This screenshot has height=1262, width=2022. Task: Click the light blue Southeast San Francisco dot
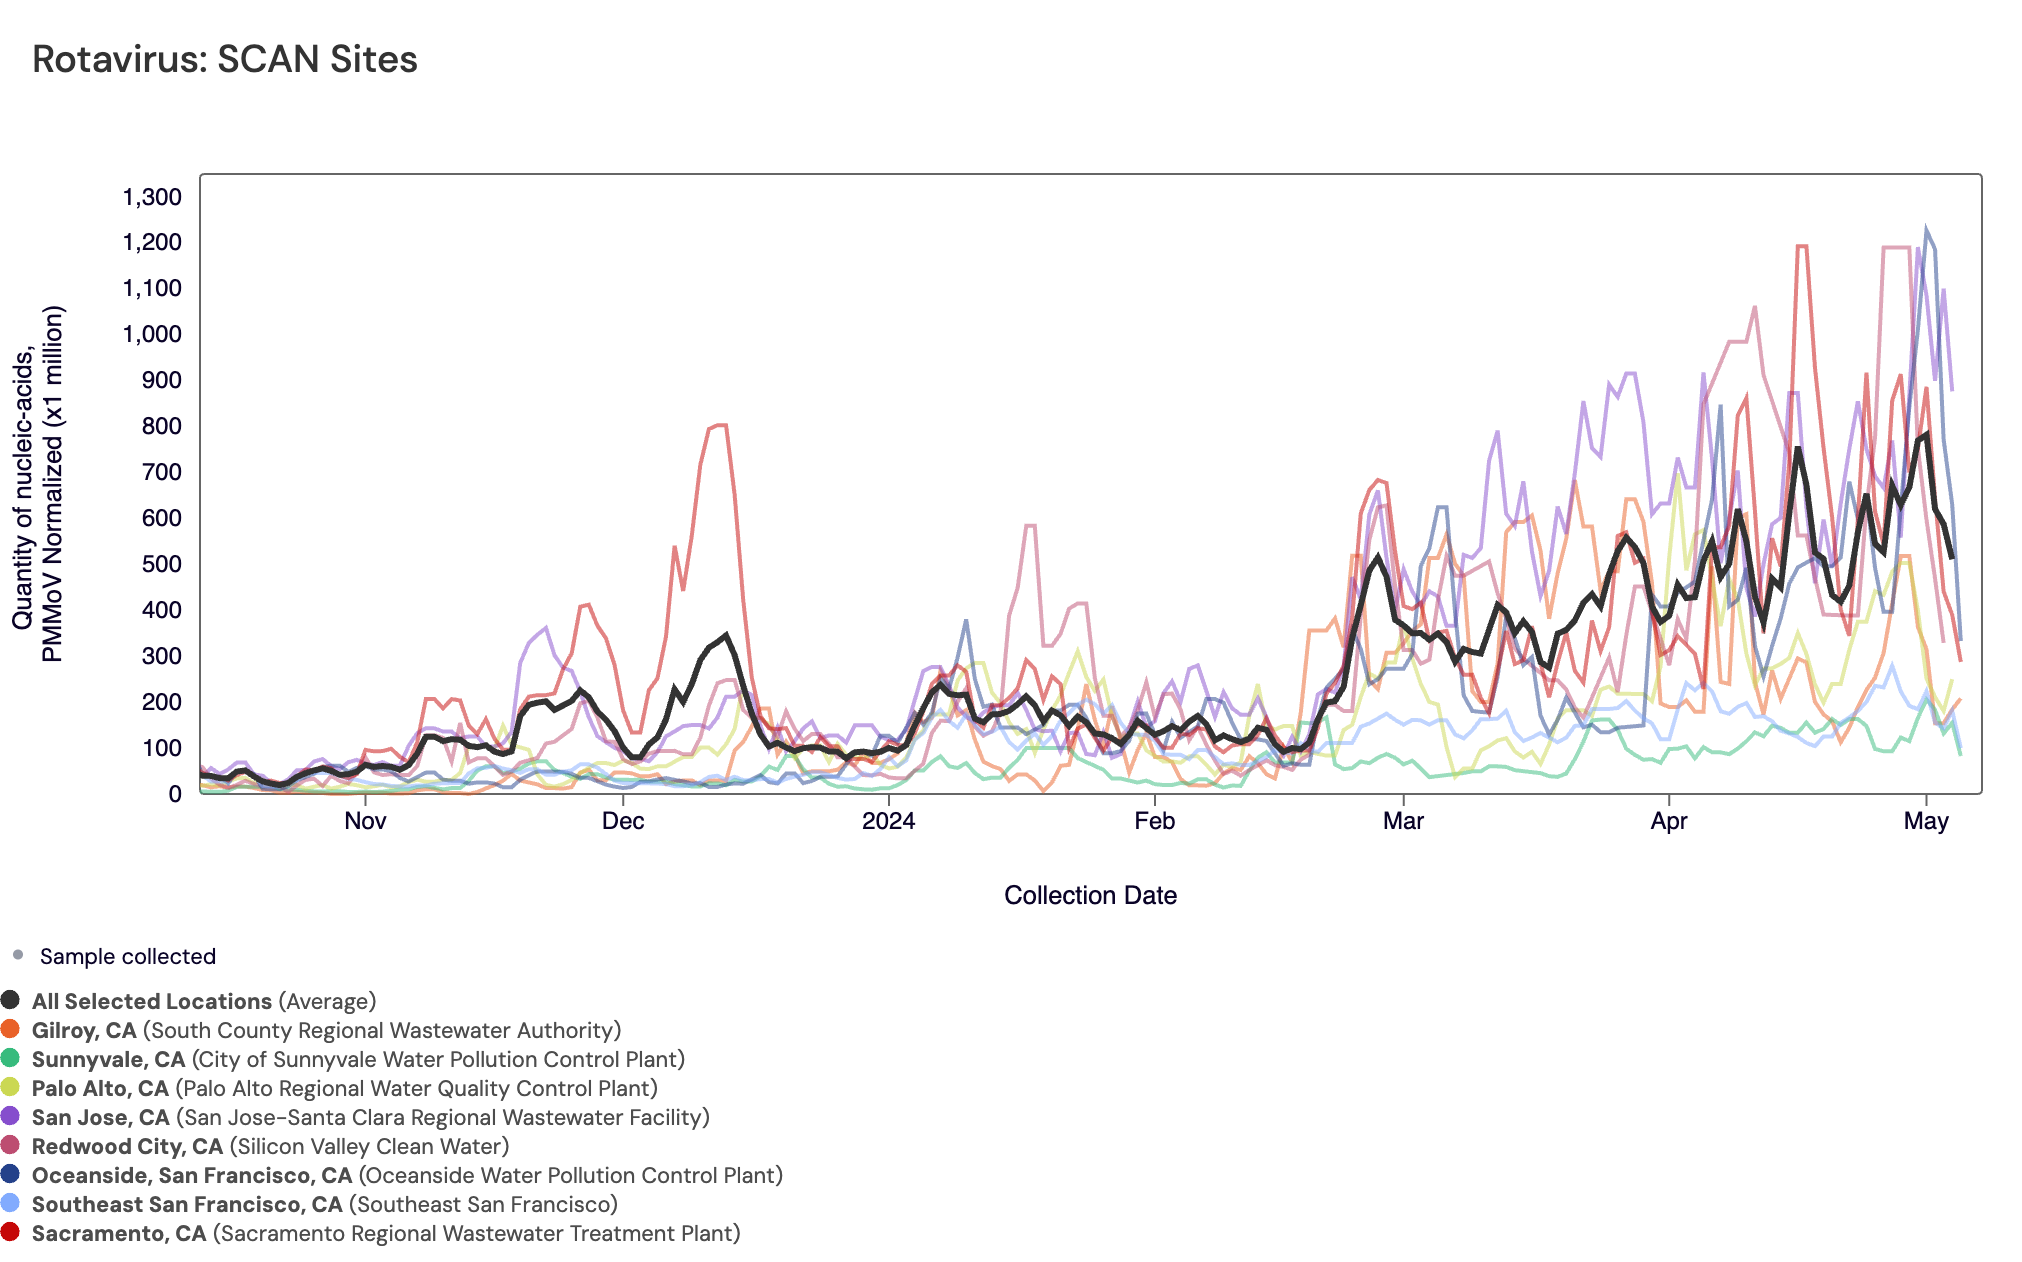[10, 1203]
